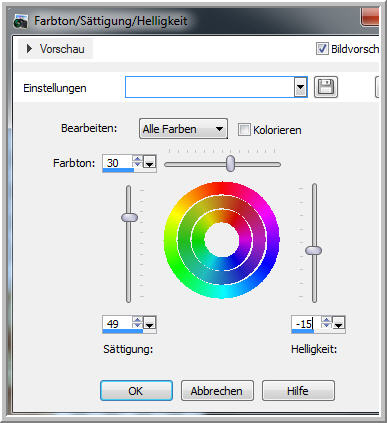Enable the Kolorieren checkbox

pyautogui.click(x=244, y=129)
